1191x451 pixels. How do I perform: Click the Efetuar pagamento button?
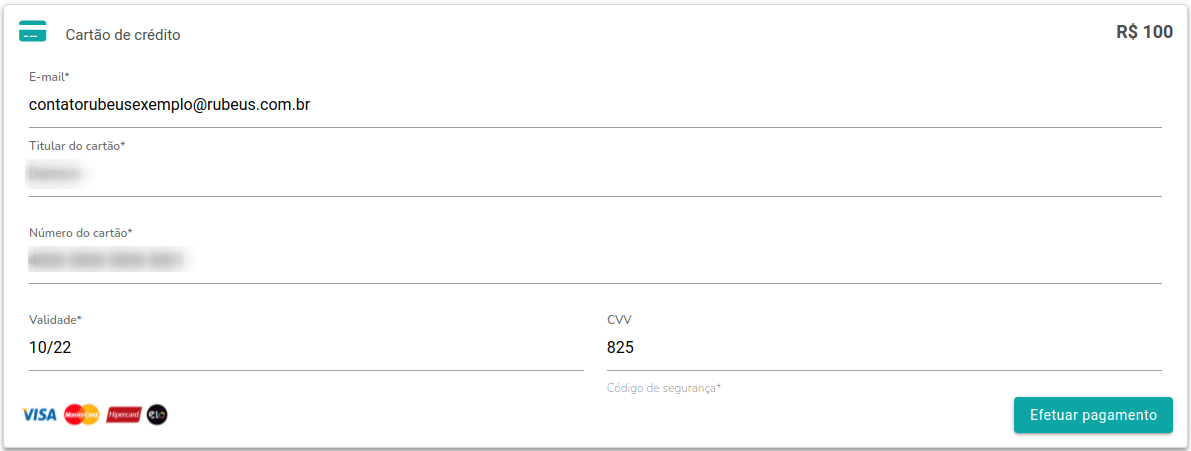click(1093, 415)
